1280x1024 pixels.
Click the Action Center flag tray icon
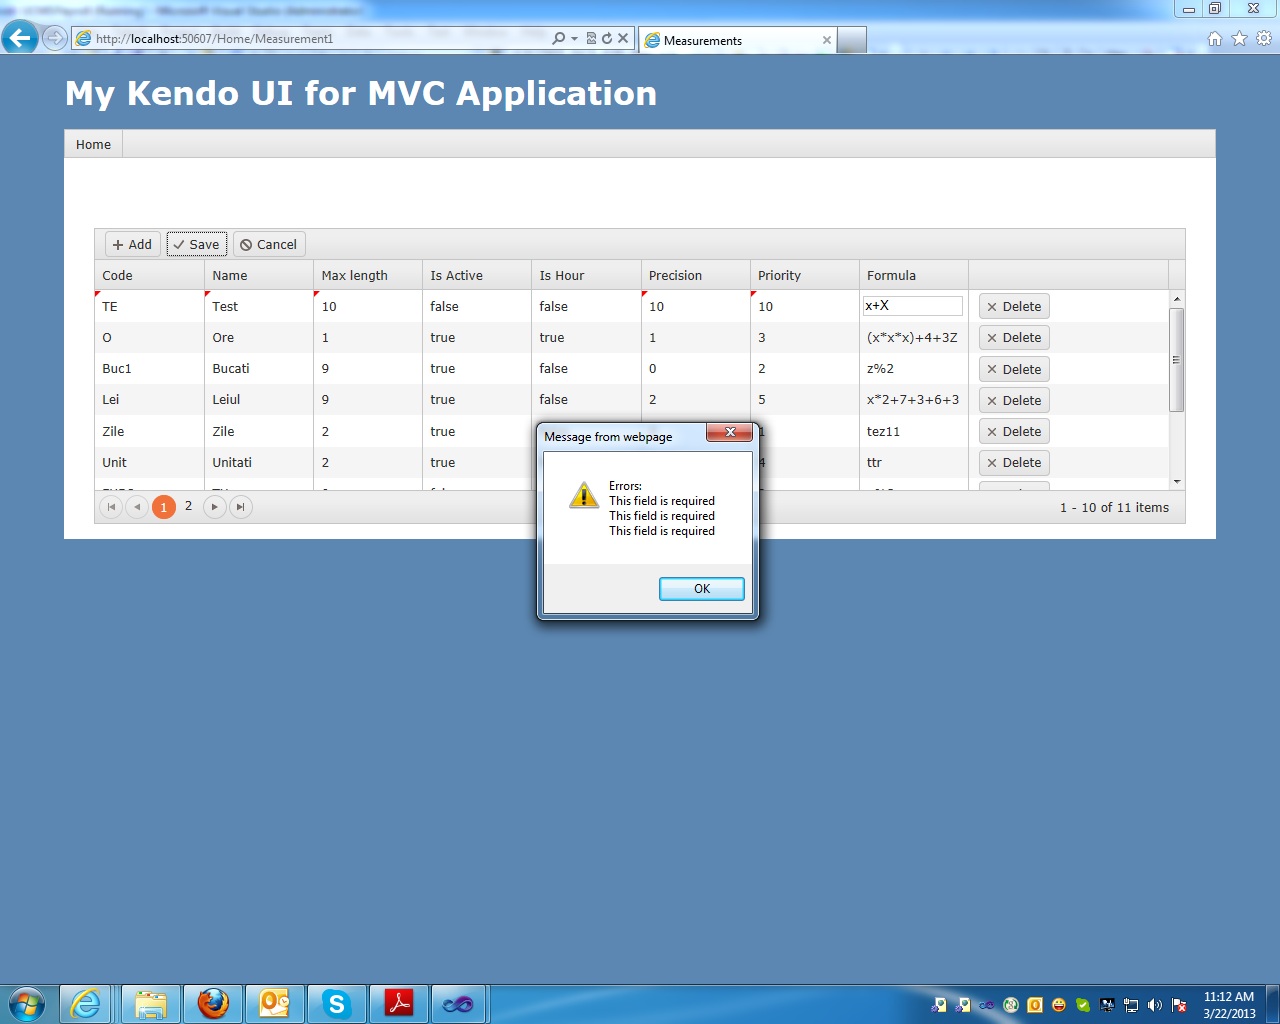pyautogui.click(x=1179, y=1005)
